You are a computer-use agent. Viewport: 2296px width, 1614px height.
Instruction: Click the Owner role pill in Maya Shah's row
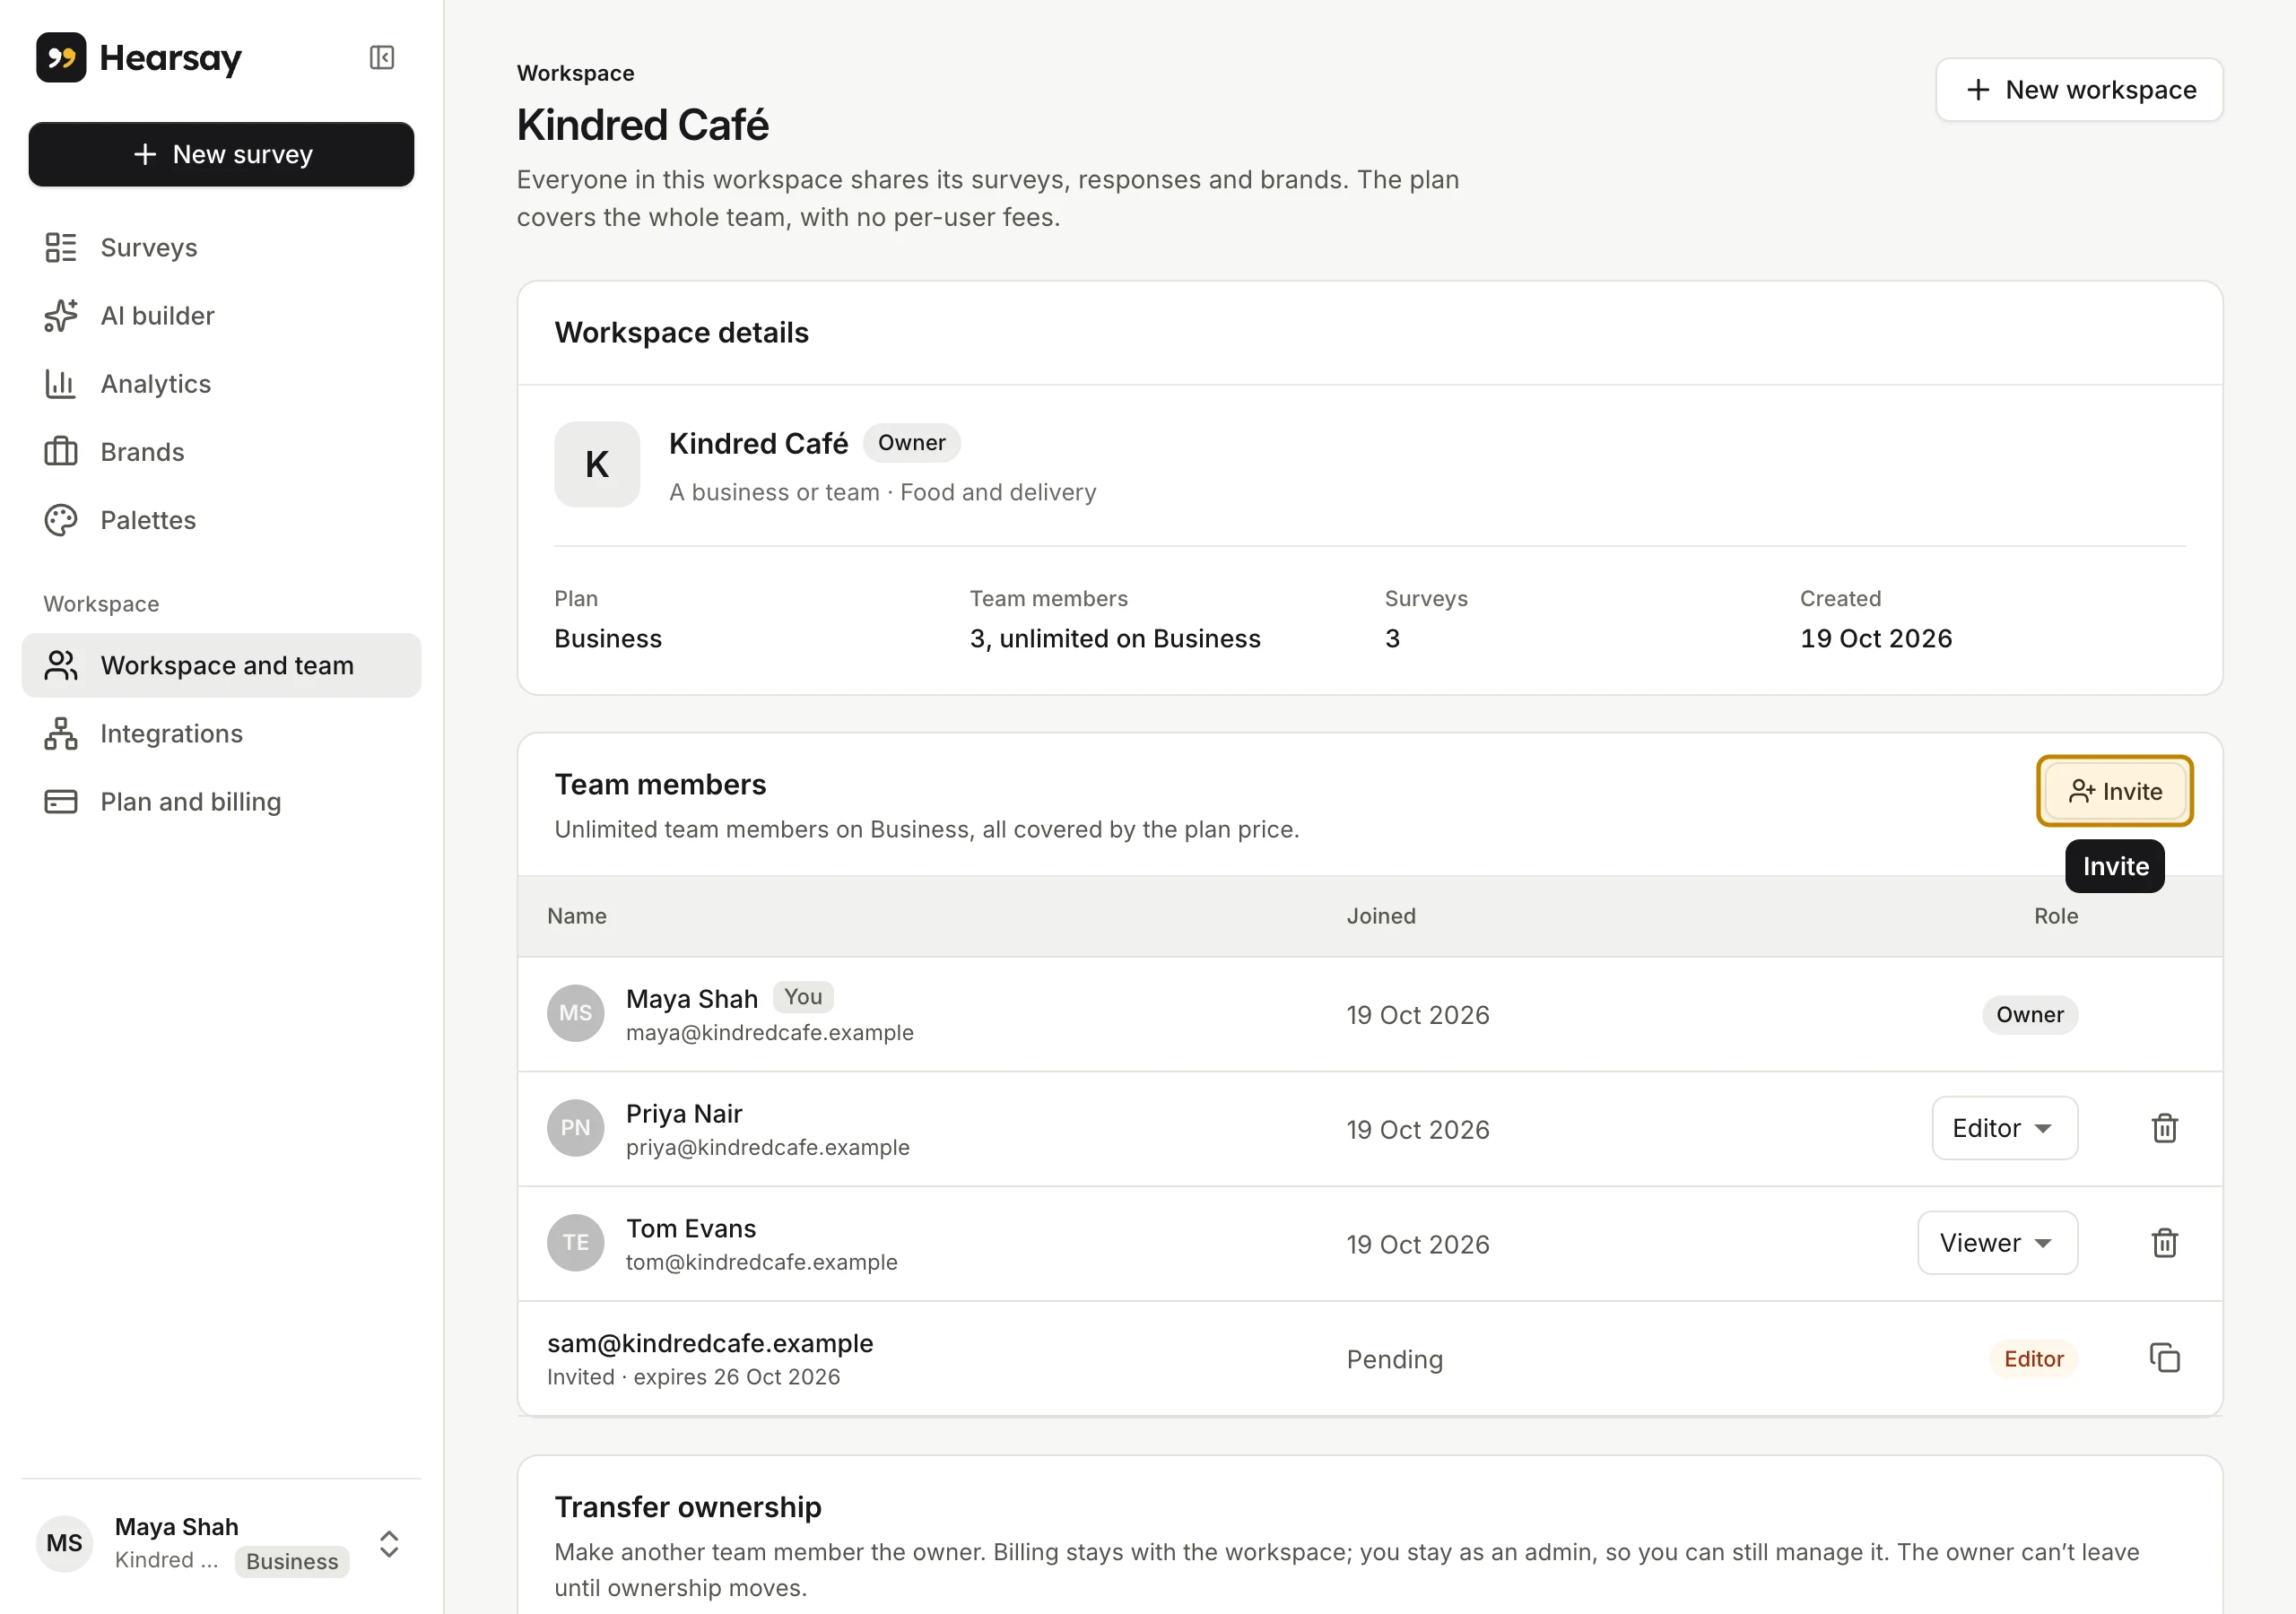tap(2029, 1015)
